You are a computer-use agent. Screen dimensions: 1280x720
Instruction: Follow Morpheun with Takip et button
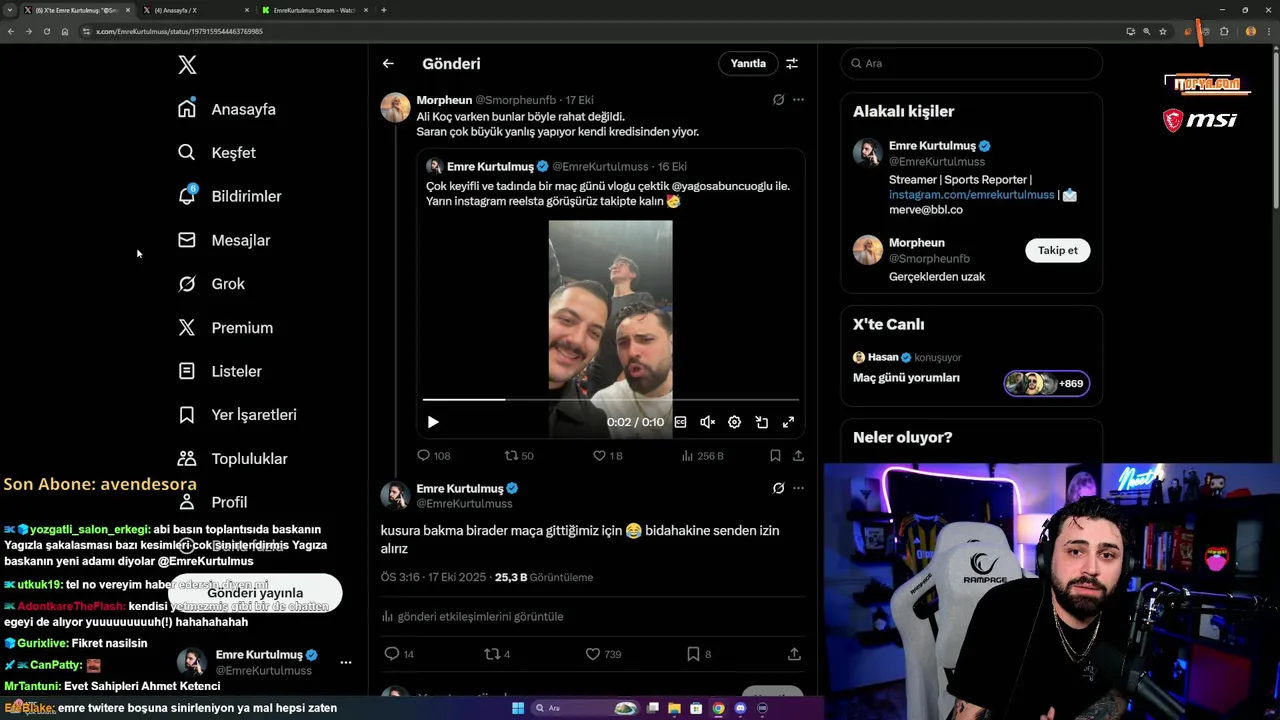coord(1057,250)
